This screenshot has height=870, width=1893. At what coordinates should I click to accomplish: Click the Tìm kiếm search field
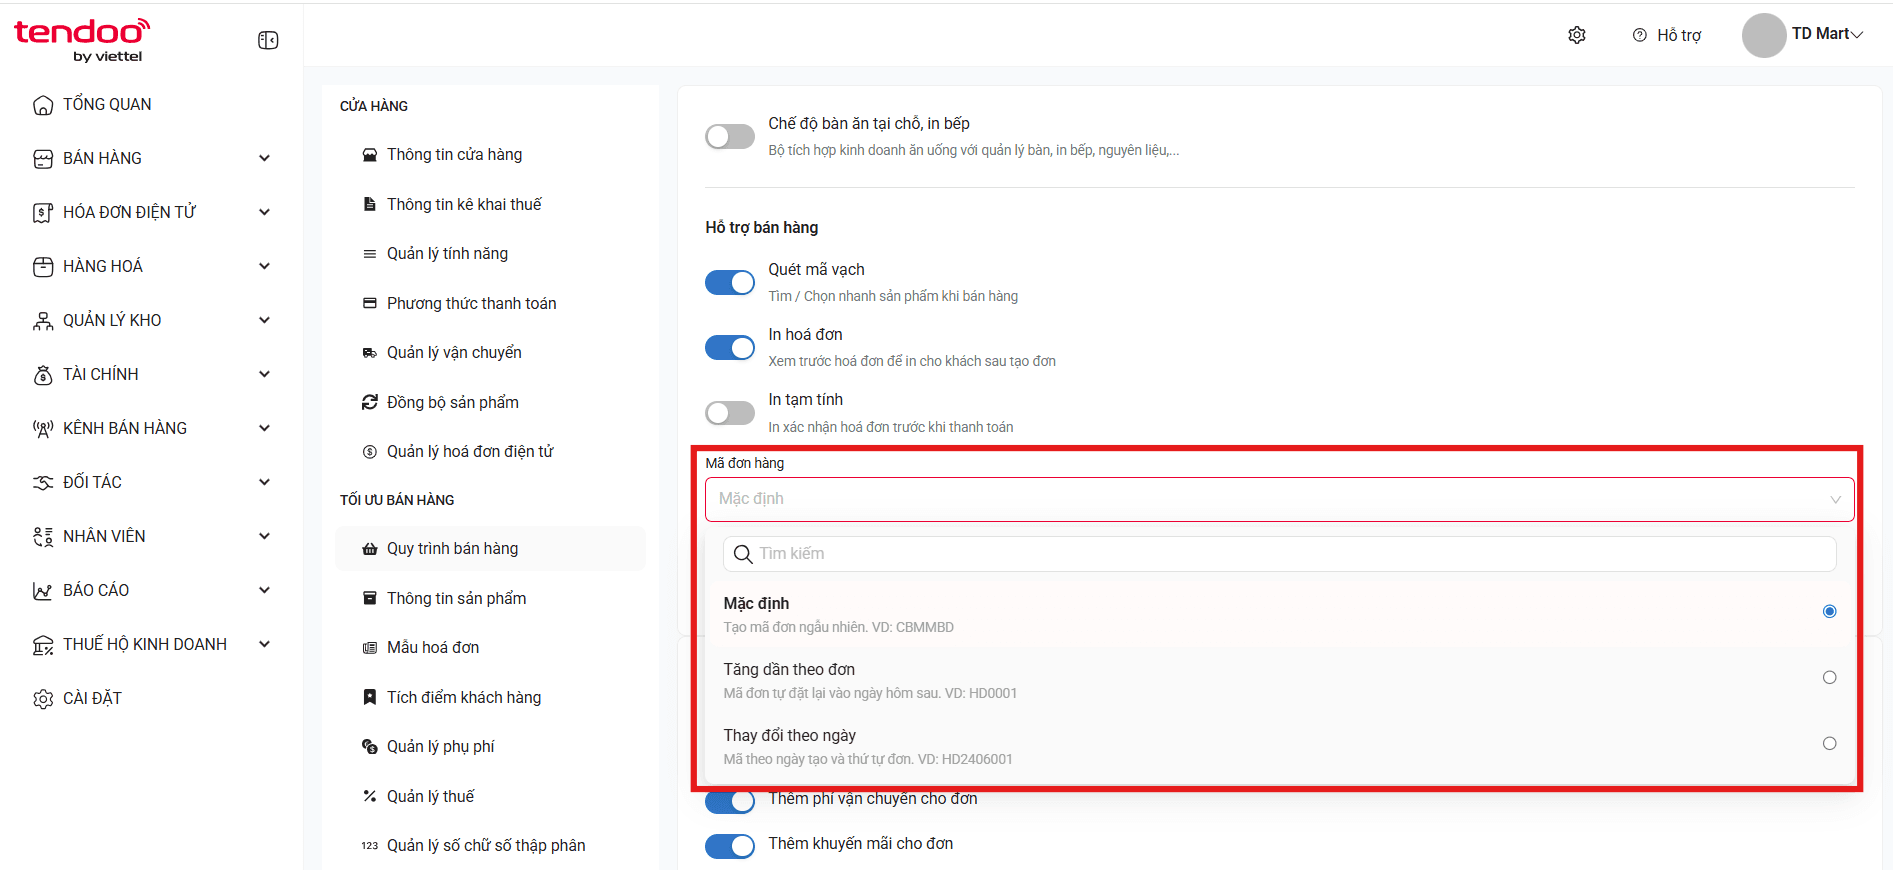[x=1280, y=554]
